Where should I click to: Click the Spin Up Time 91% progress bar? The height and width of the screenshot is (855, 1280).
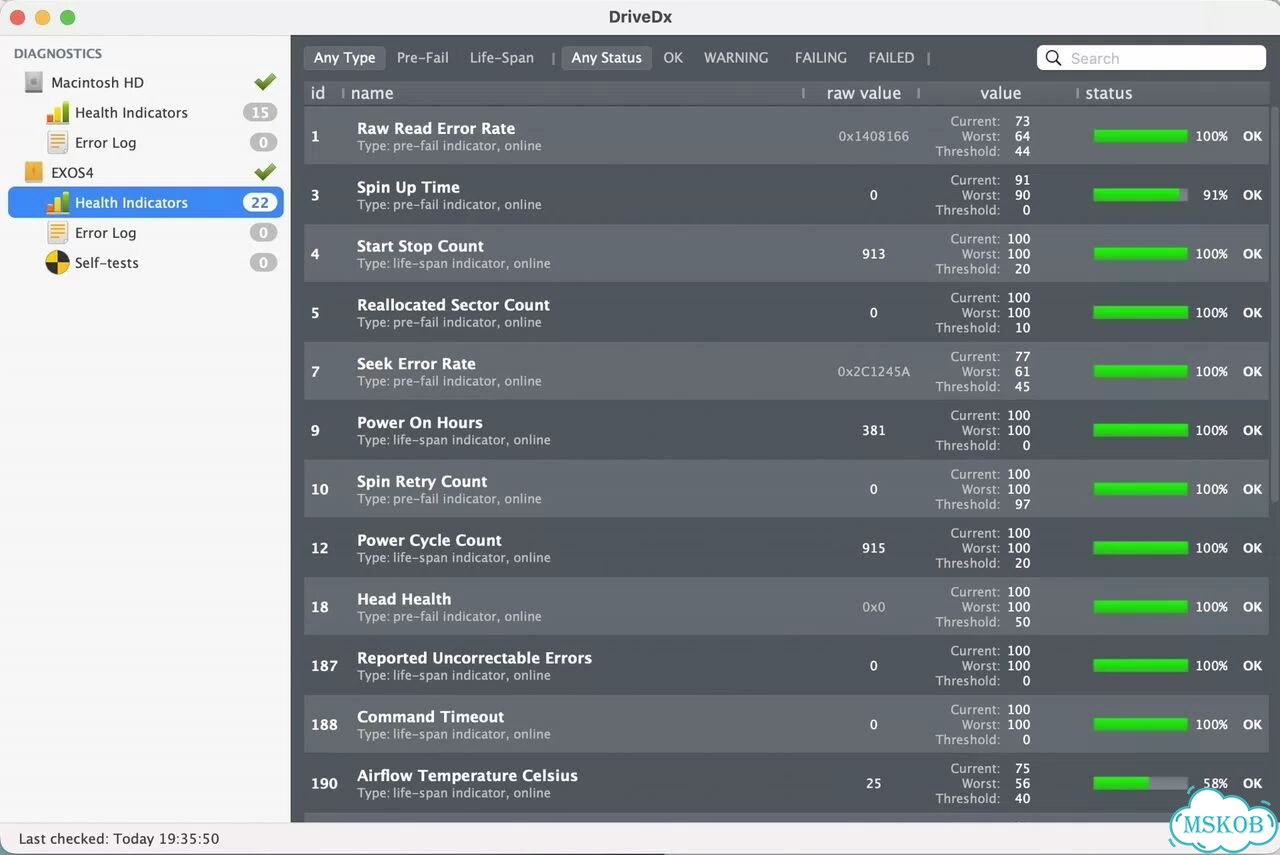tap(1141, 195)
